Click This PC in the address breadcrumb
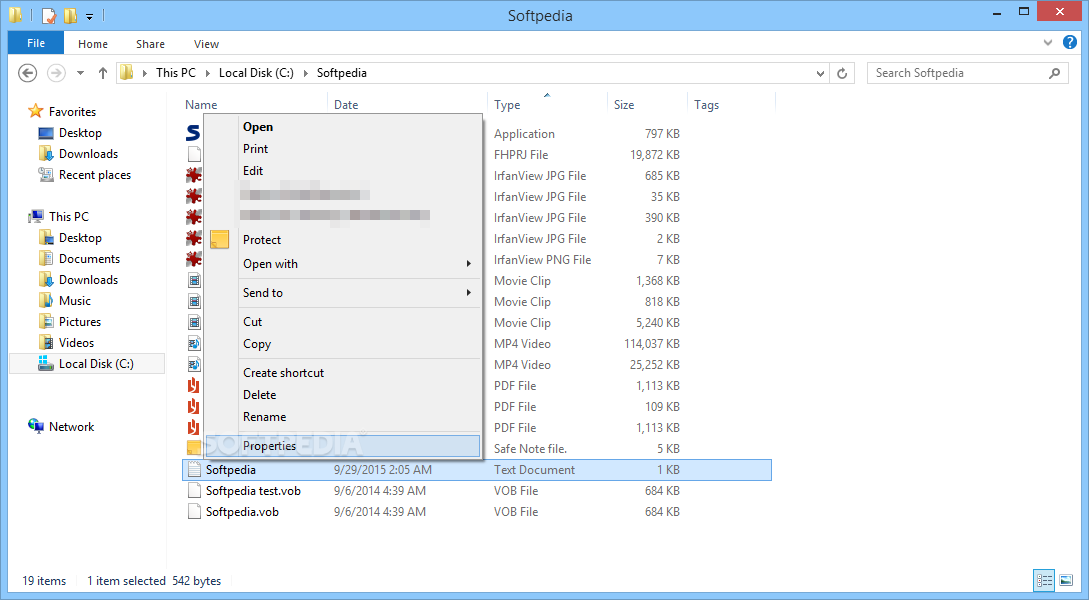This screenshot has height=600, width=1089. (176, 73)
